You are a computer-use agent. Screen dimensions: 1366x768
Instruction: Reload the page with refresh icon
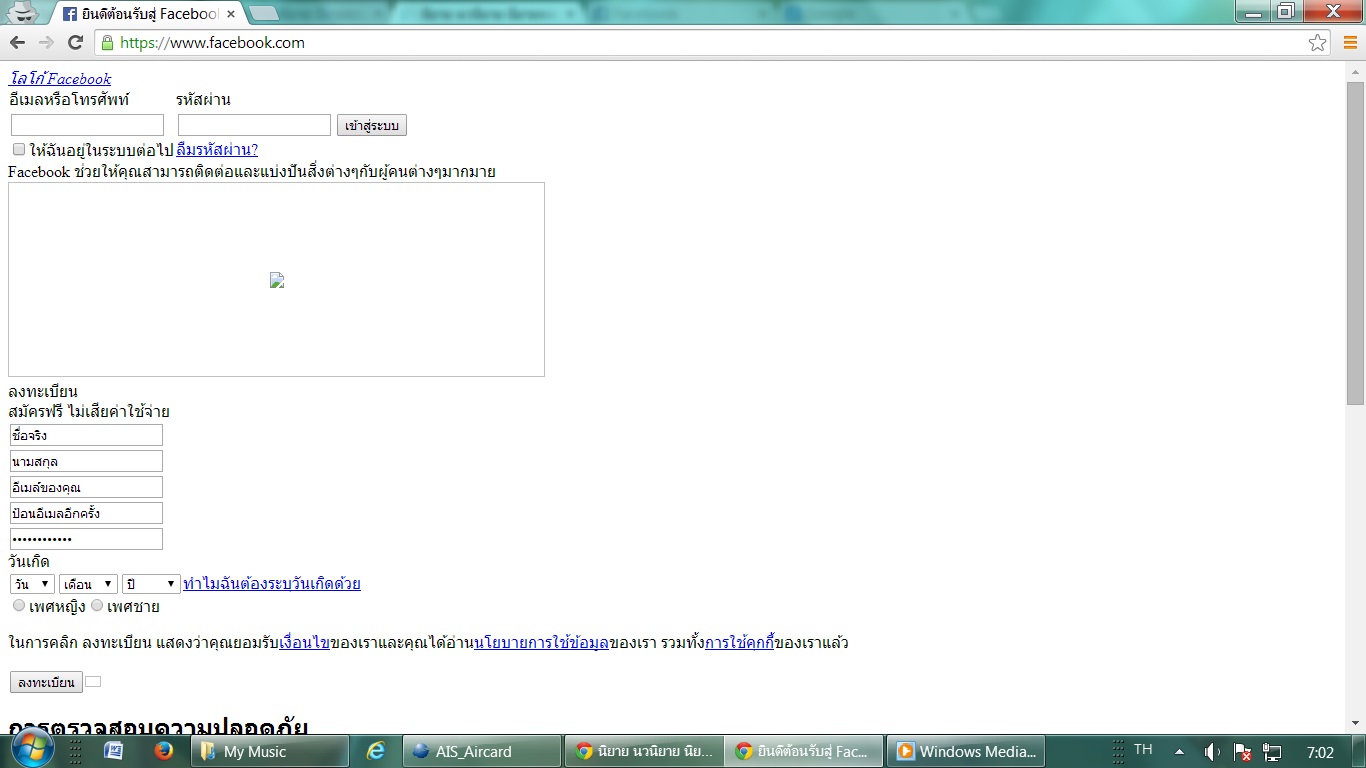75,42
